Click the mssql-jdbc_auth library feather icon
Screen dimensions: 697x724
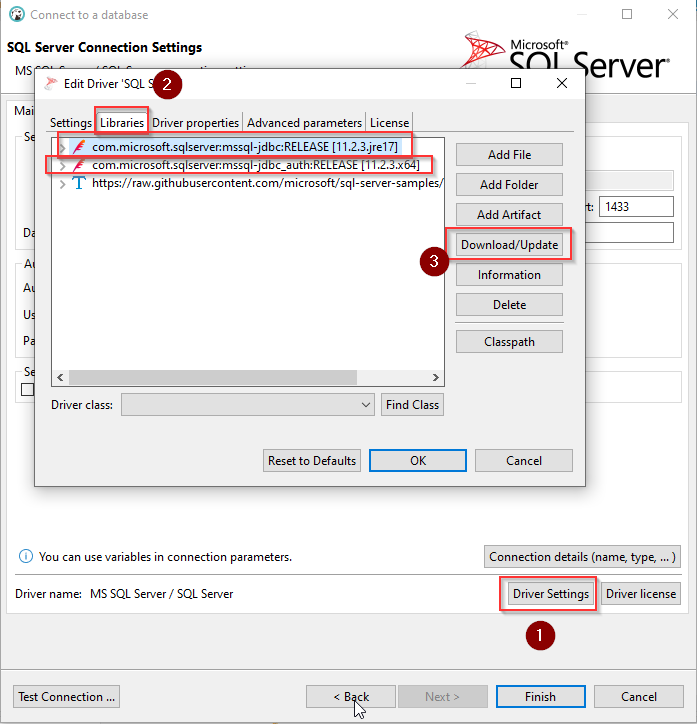pyautogui.click(x=79, y=165)
